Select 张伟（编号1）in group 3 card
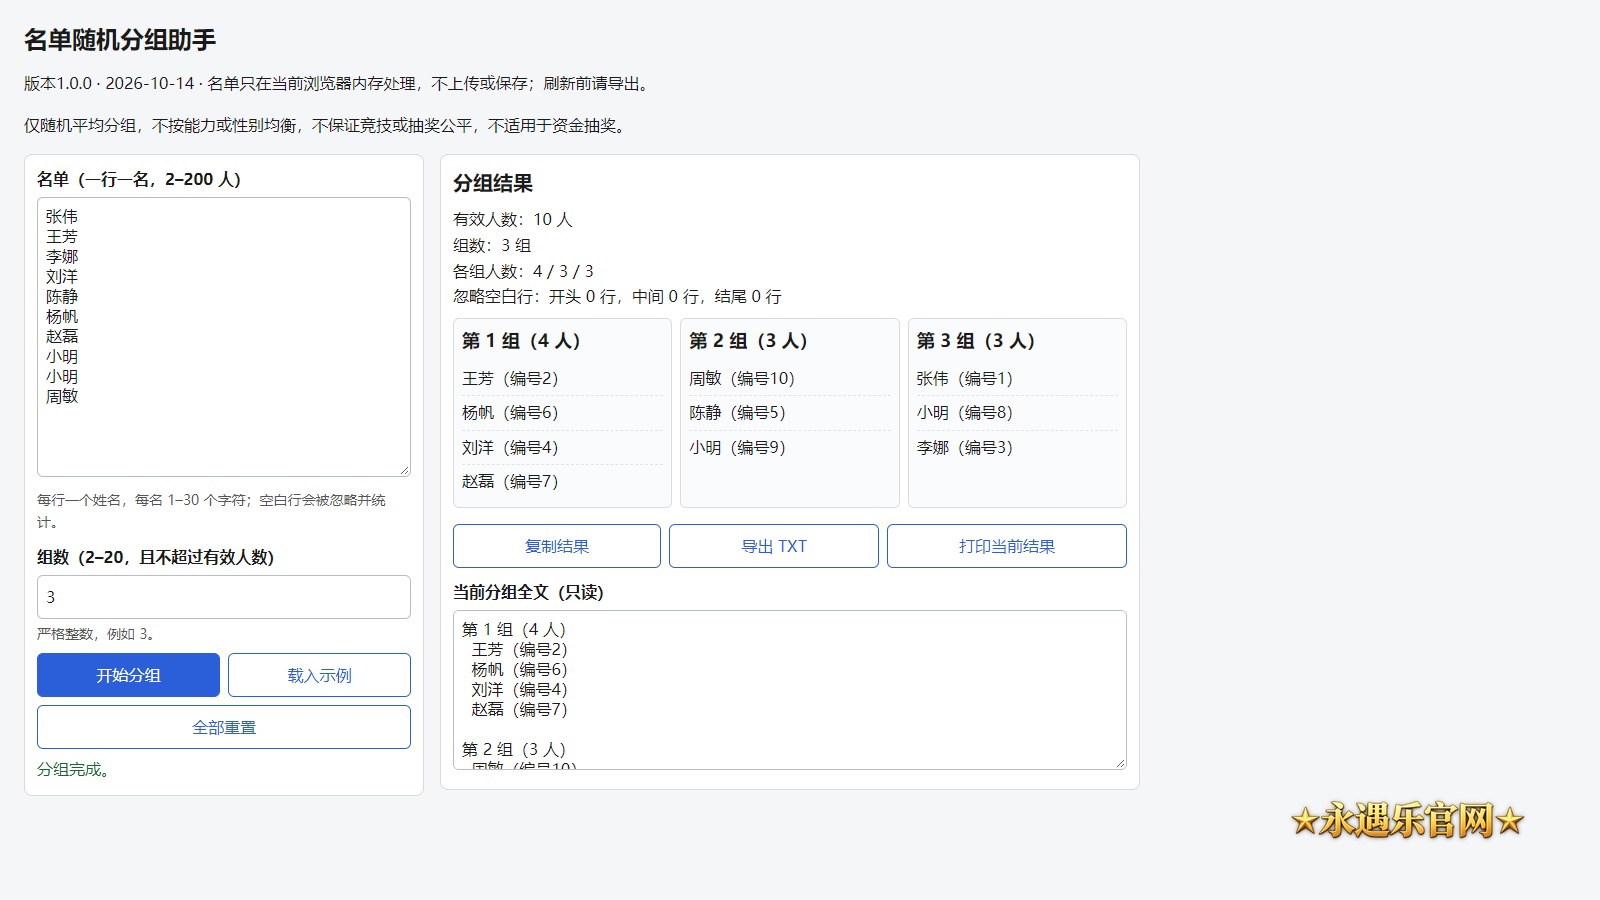This screenshot has height=900, width=1600. (x=965, y=378)
